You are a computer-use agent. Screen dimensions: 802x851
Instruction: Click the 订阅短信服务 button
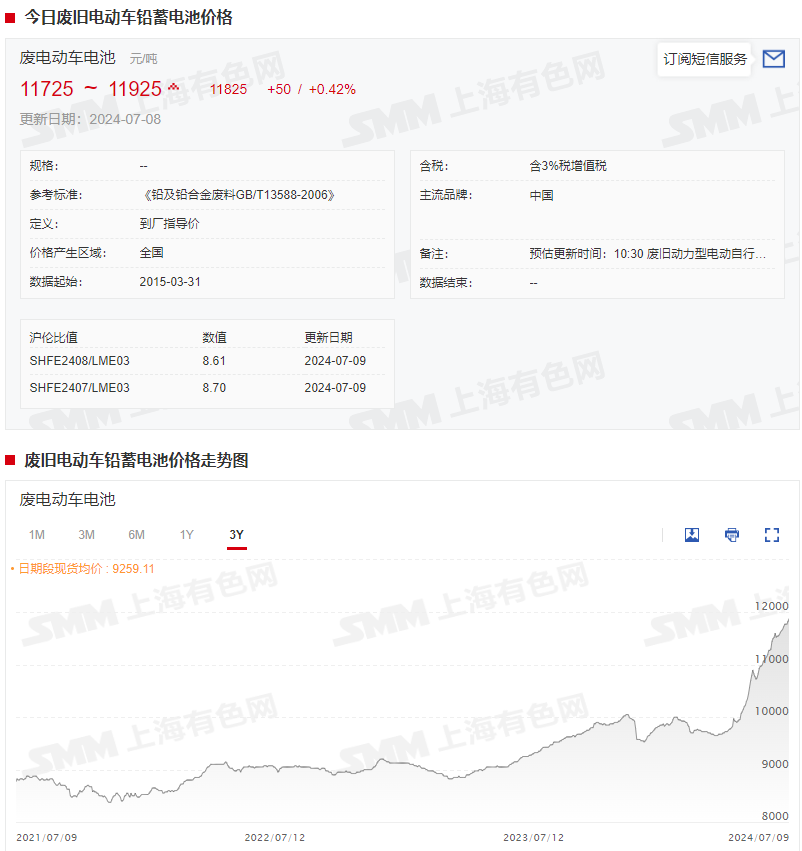(x=704, y=59)
